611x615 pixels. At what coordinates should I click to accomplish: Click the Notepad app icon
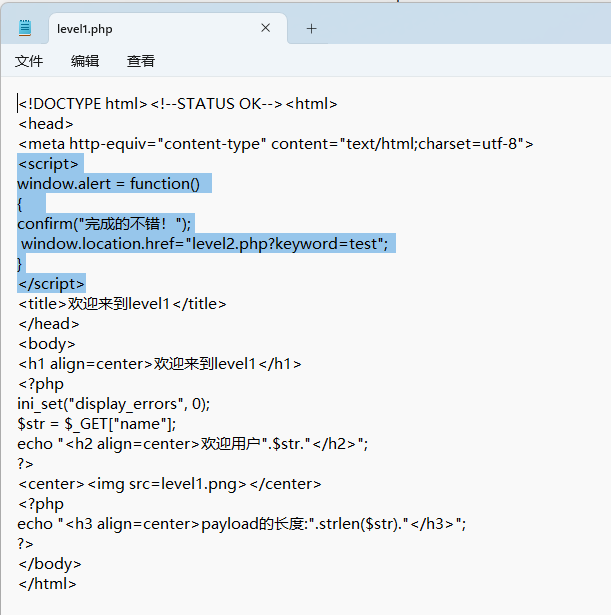pos(25,28)
